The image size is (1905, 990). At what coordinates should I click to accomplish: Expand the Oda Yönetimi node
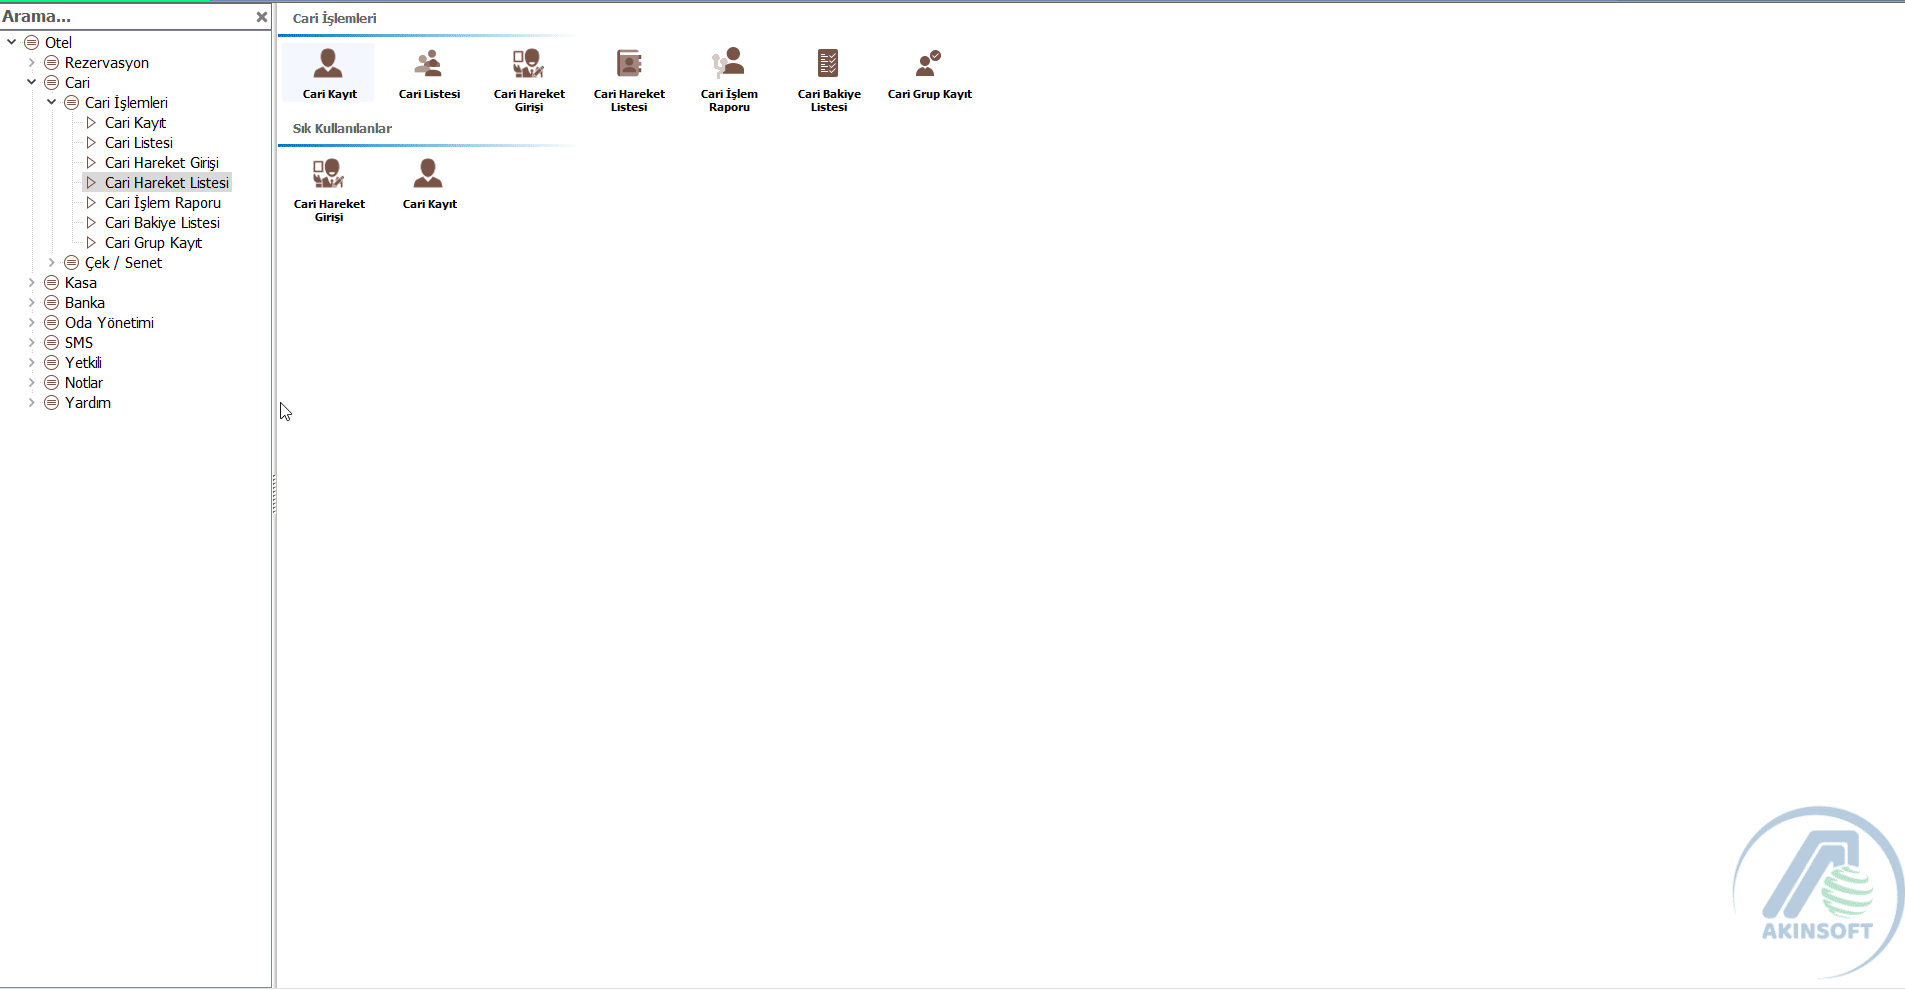pos(32,322)
